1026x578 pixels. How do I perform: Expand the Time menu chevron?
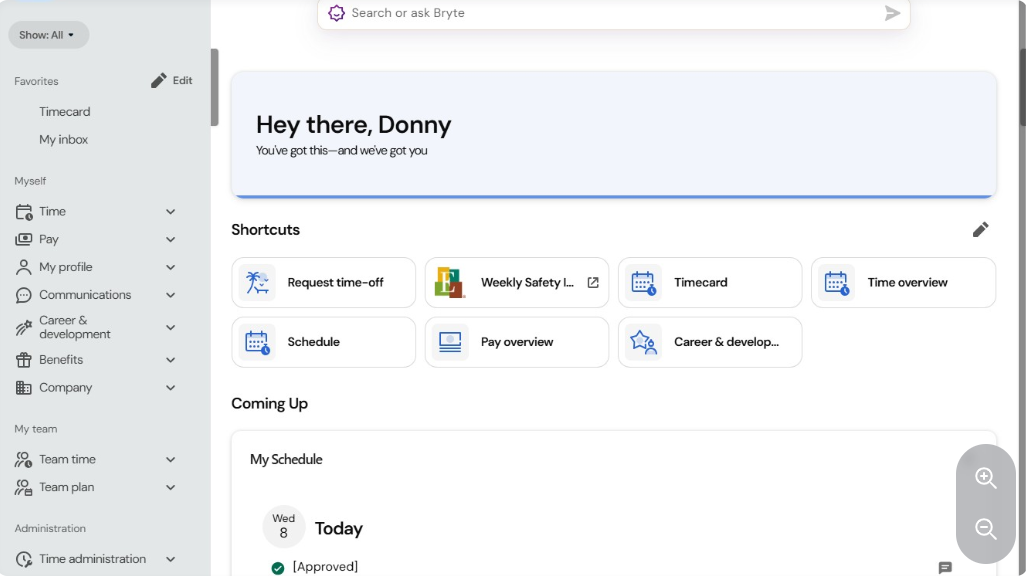(170, 212)
